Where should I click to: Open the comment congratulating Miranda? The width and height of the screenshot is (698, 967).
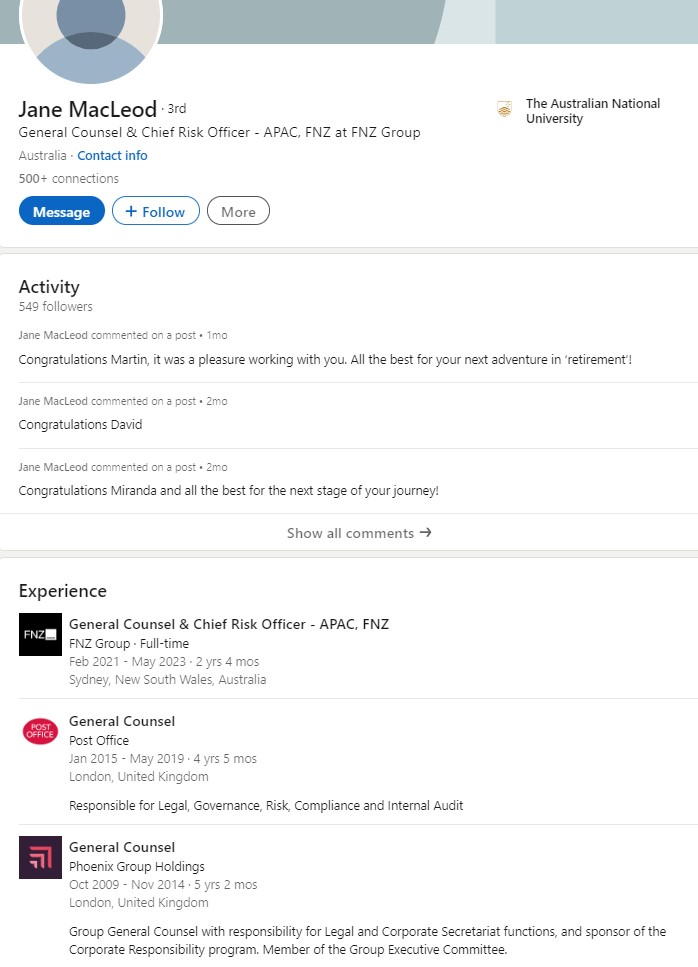(228, 490)
